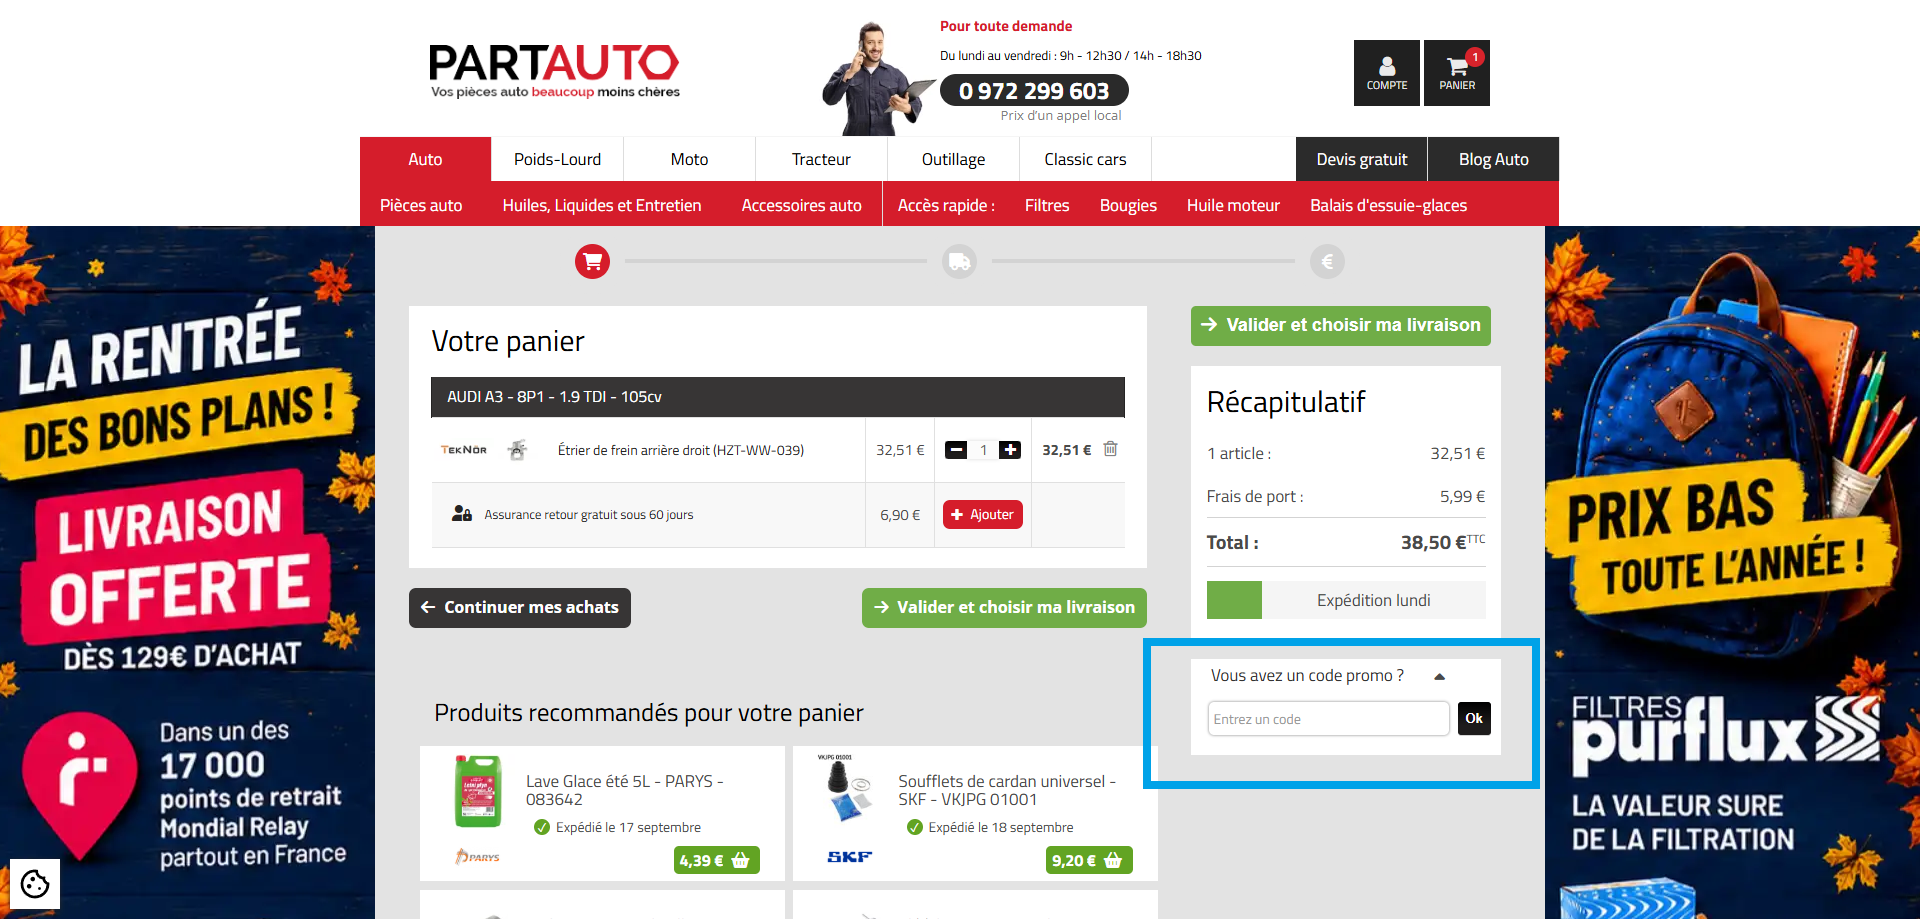Go to Bougies quick link
This screenshot has width=1920, height=919.
(1128, 205)
